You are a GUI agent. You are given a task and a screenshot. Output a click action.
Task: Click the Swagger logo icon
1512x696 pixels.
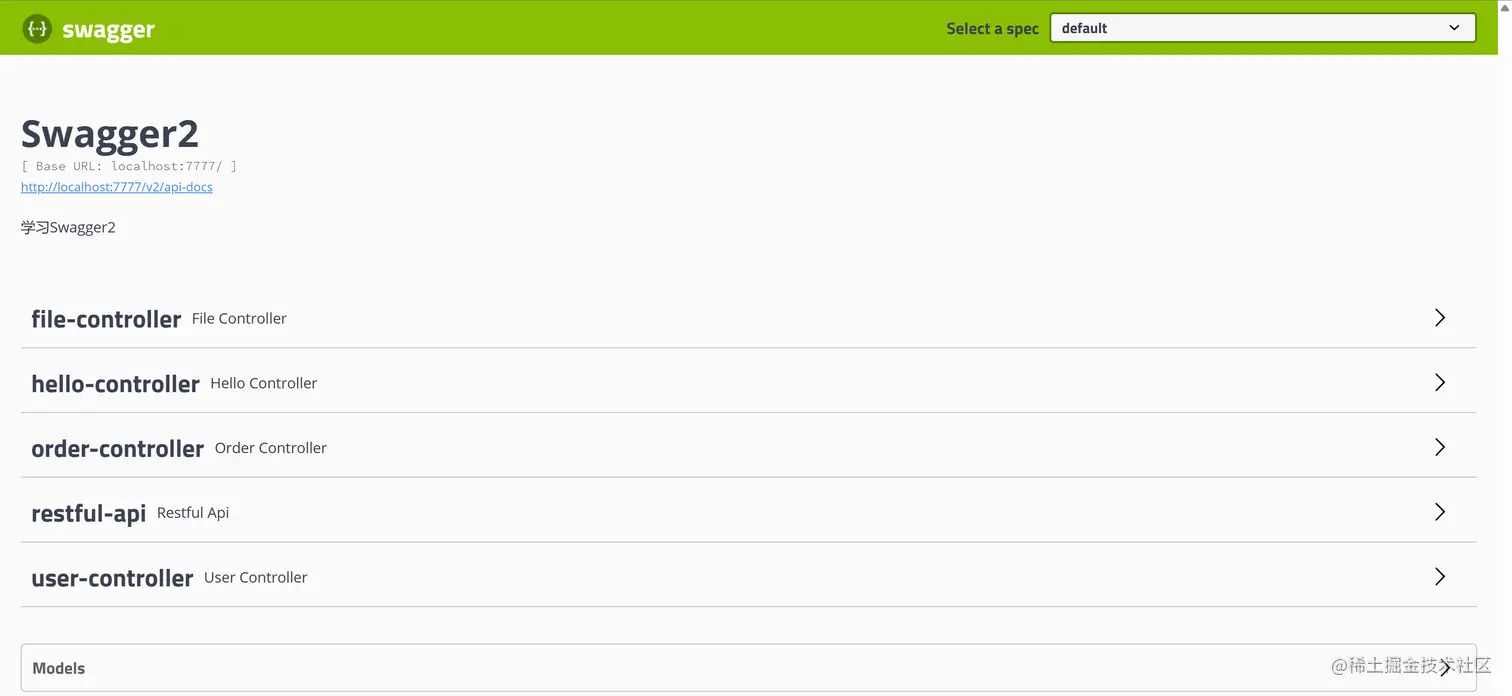(x=37, y=29)
